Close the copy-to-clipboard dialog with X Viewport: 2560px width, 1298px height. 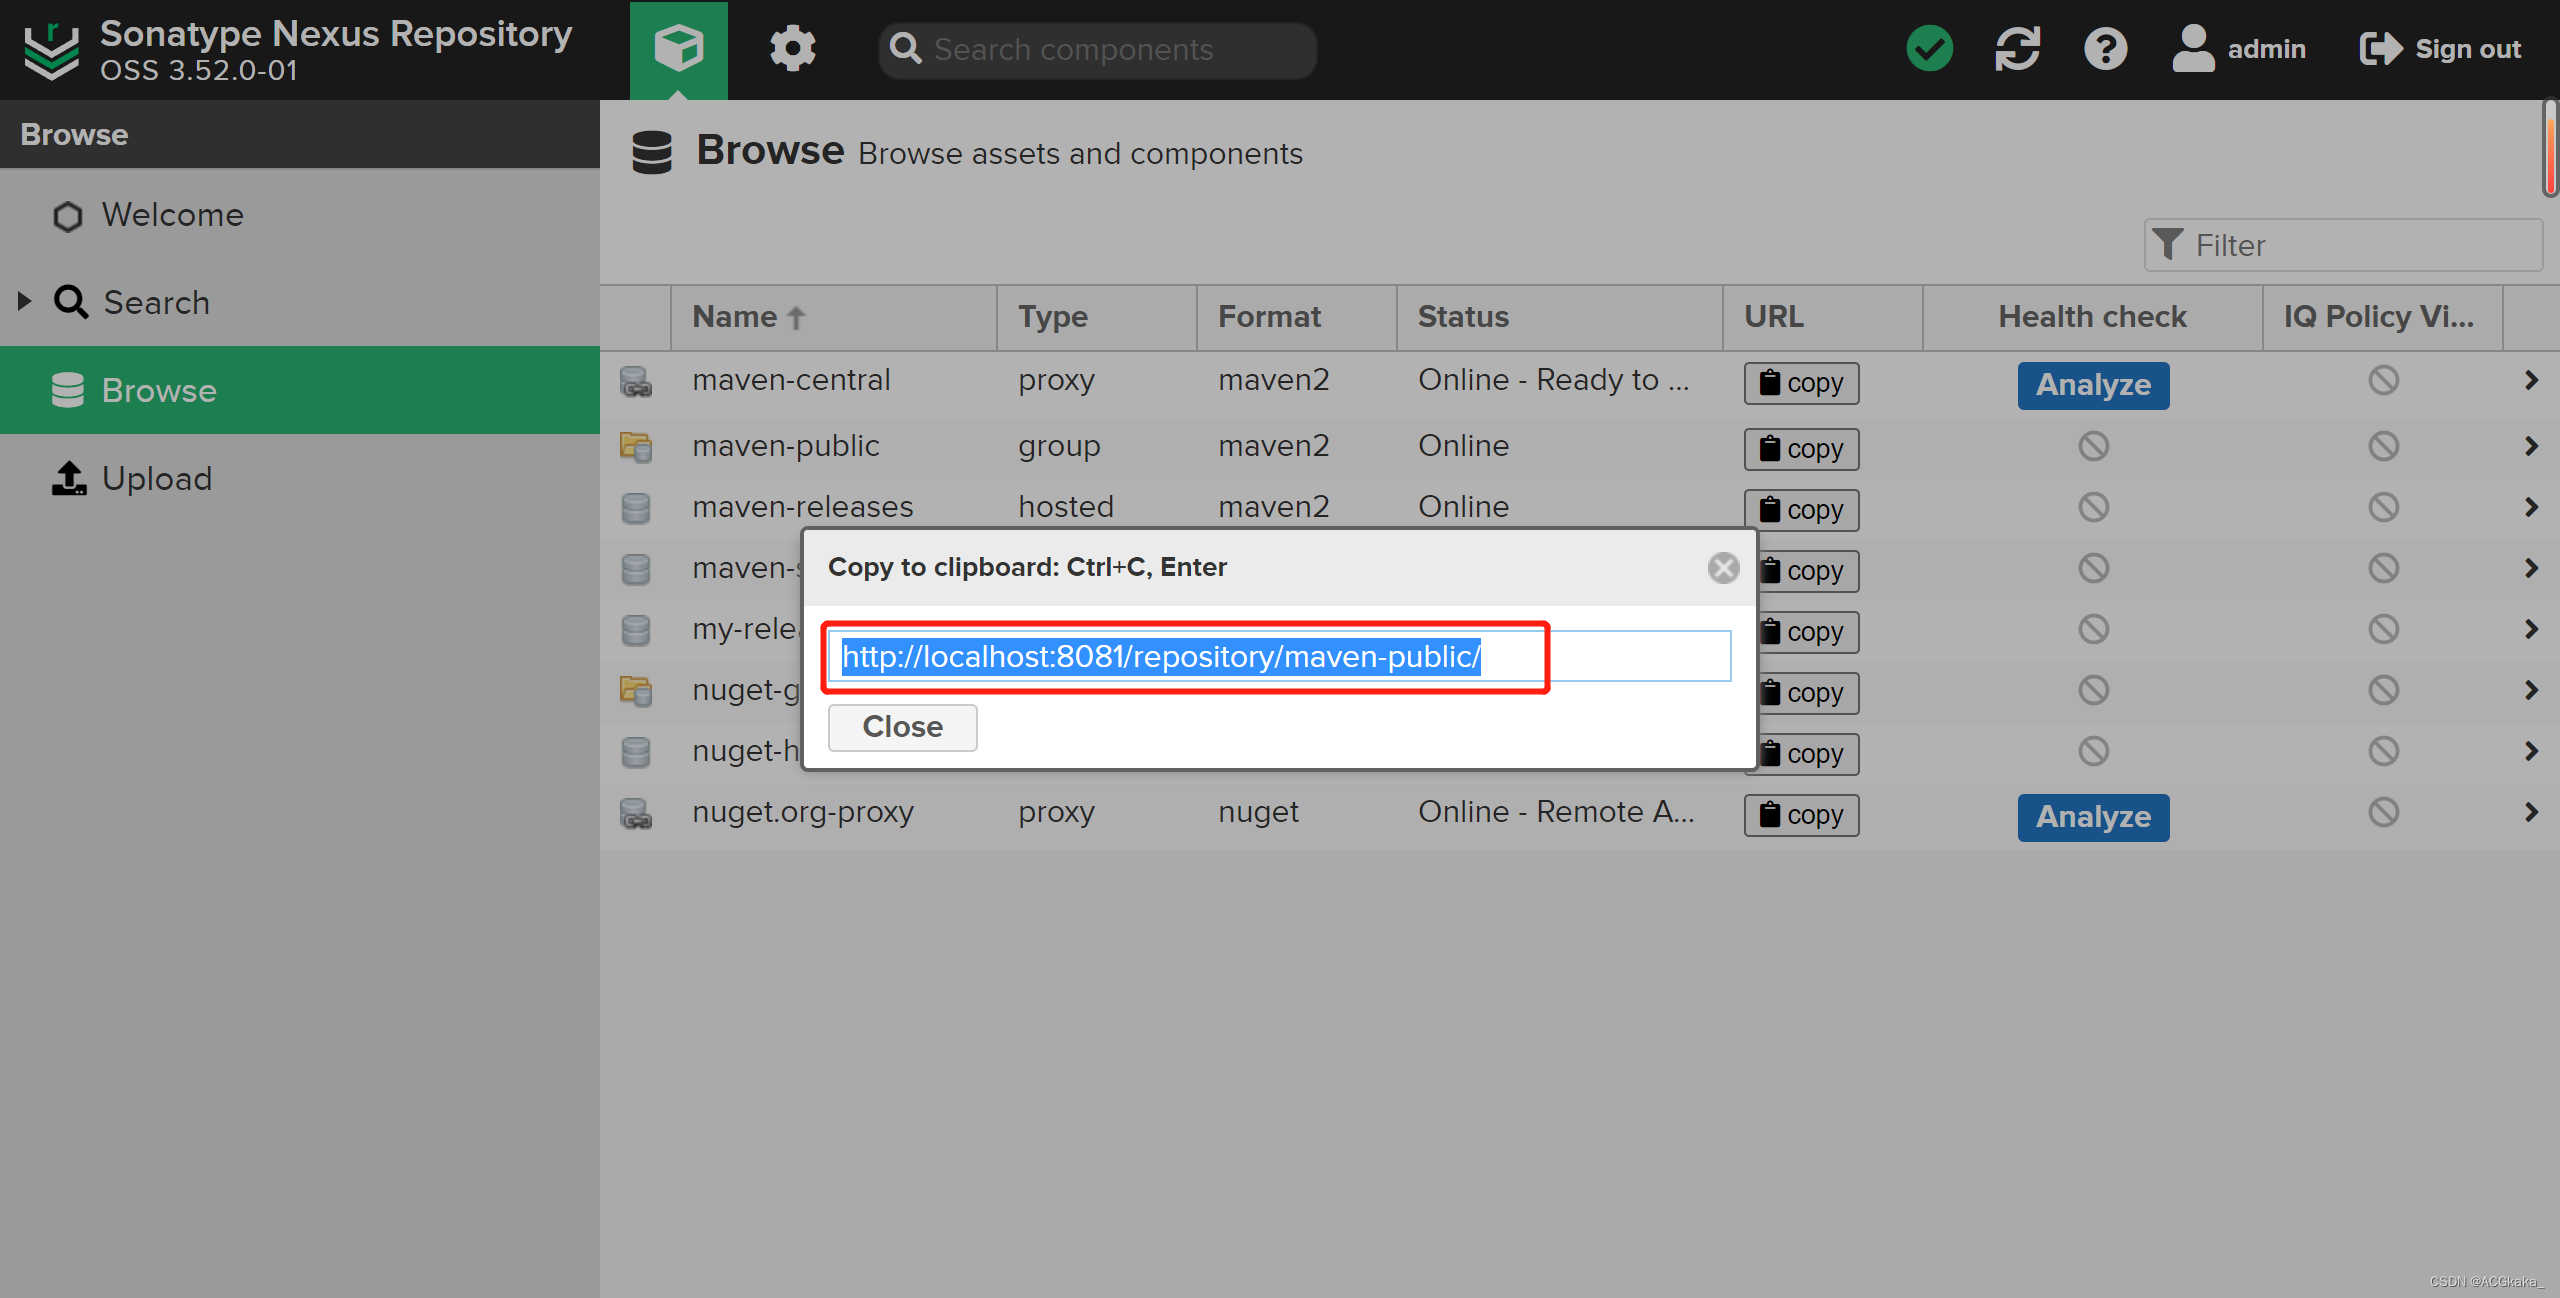point(1723,568)
